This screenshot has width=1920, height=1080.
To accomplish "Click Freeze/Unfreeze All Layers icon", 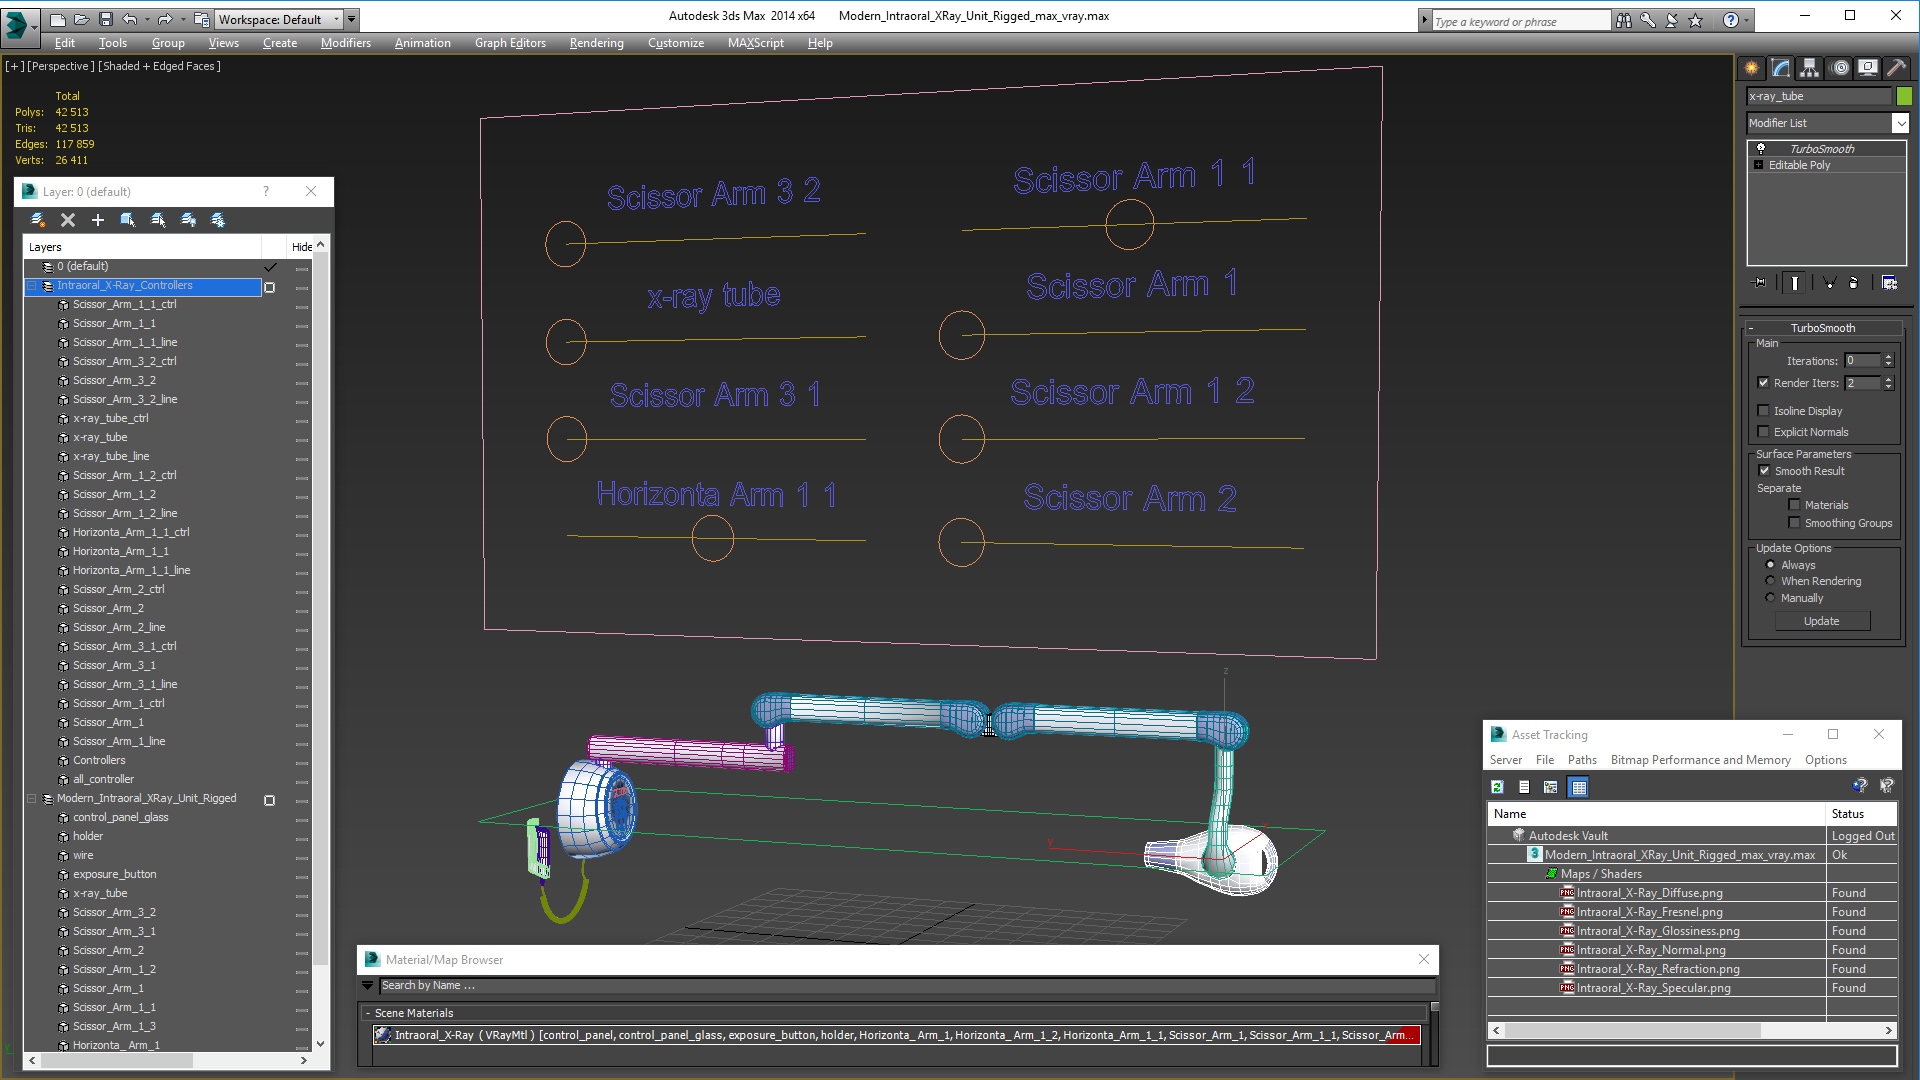I will point(218,220).
